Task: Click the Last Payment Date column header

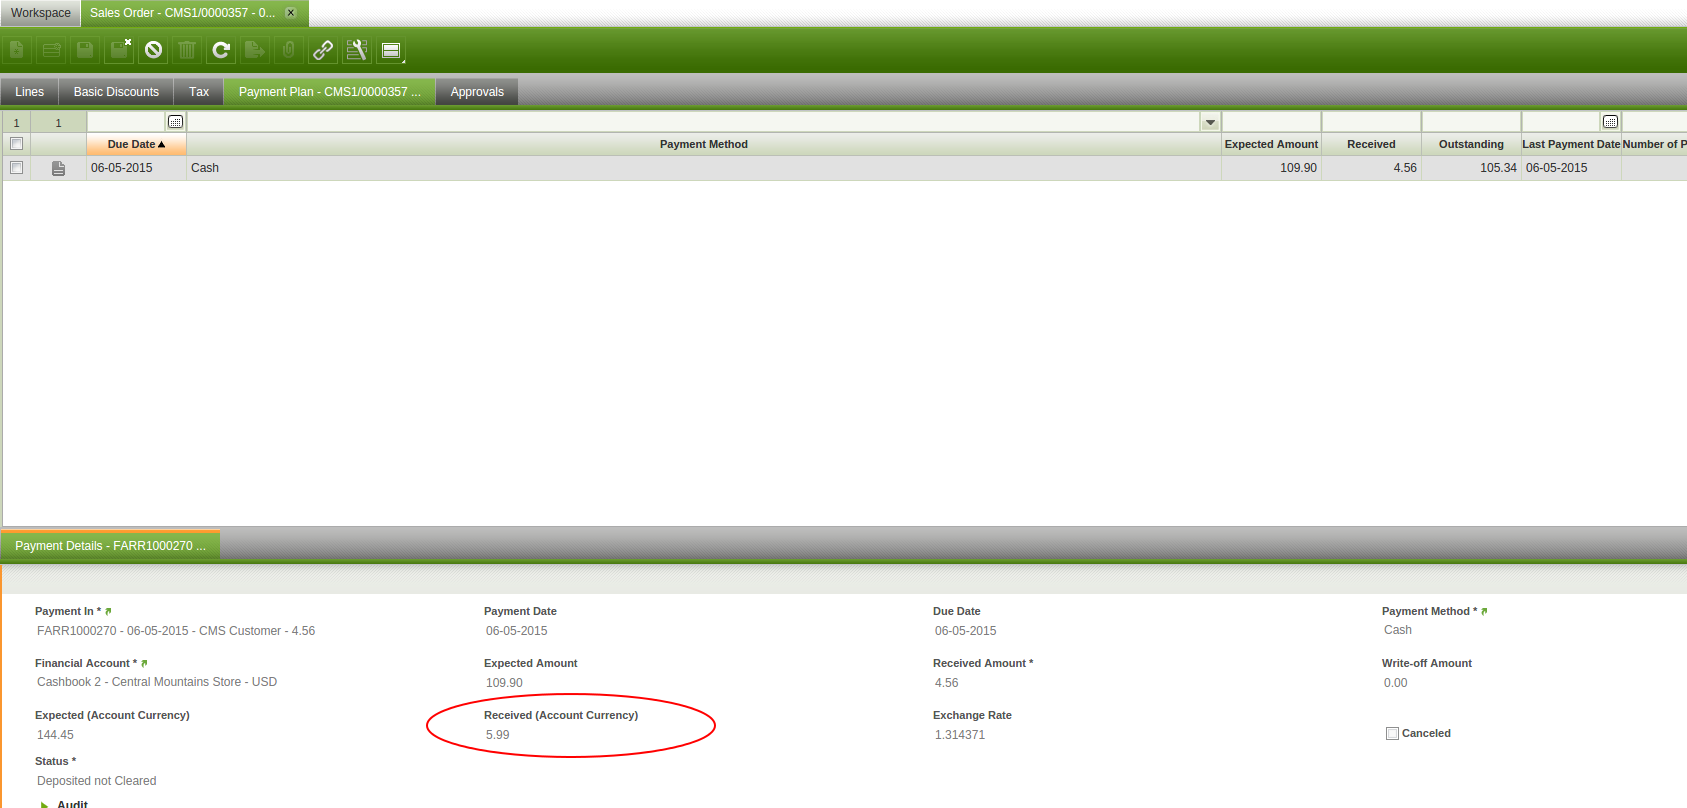Action: 1571,144
